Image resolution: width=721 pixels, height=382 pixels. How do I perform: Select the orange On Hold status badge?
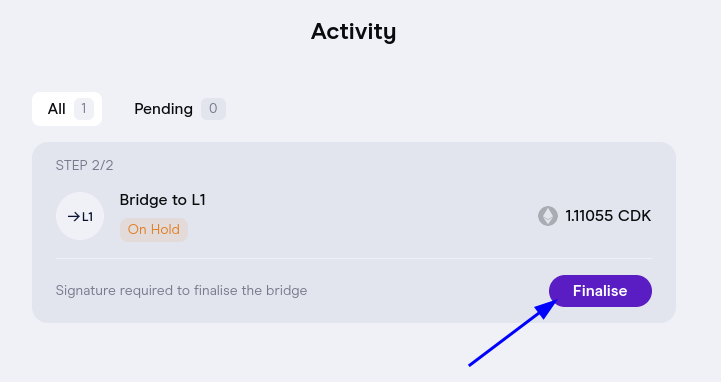point(154,229)
